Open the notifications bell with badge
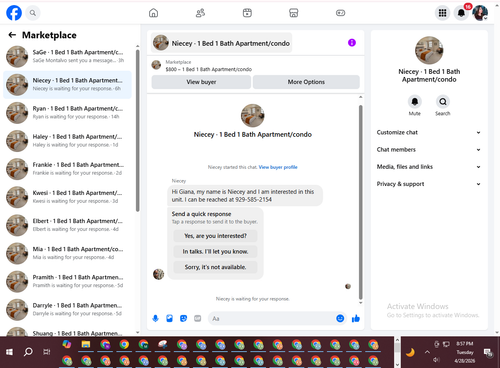 461,13
